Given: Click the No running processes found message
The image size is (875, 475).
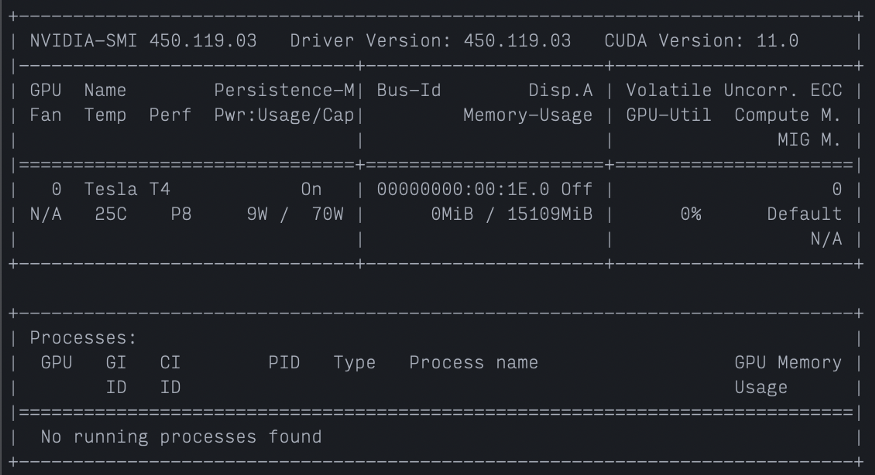Looking at the screenshot, I should point(181,437).
